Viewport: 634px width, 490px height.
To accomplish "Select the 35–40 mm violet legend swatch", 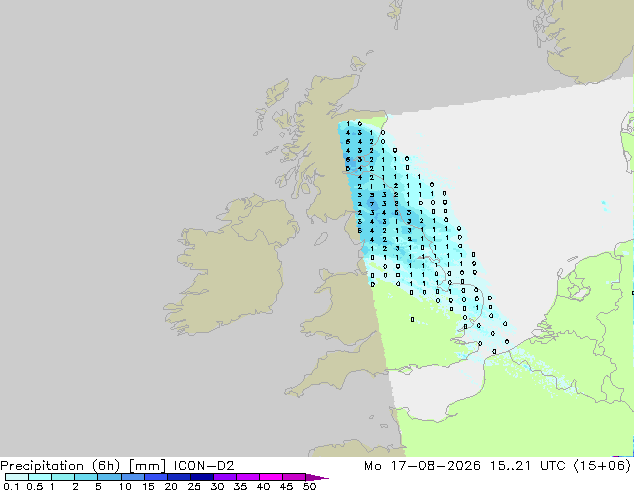I will (x=248, y=477).
